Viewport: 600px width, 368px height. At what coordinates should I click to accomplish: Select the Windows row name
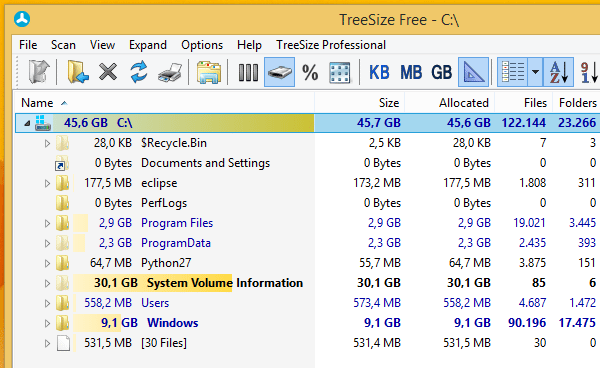(173, 323)
